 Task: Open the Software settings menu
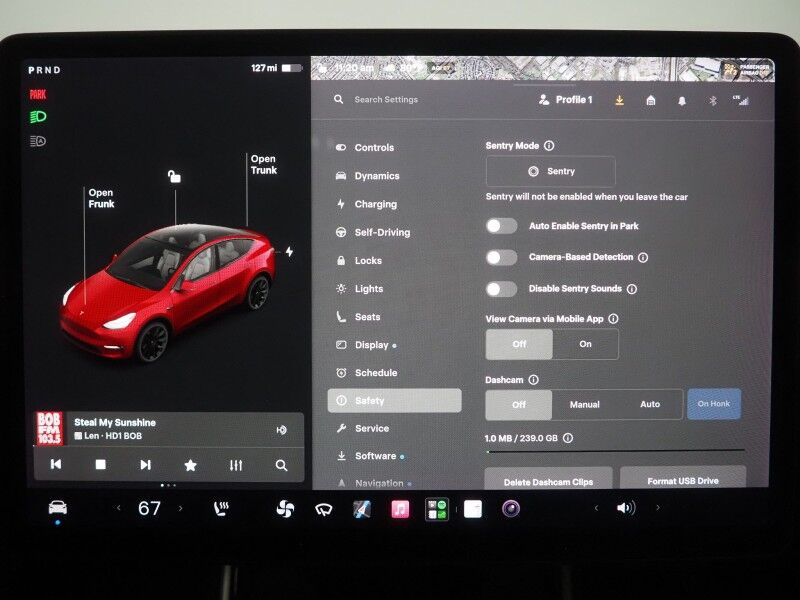(x=369, y=456)
